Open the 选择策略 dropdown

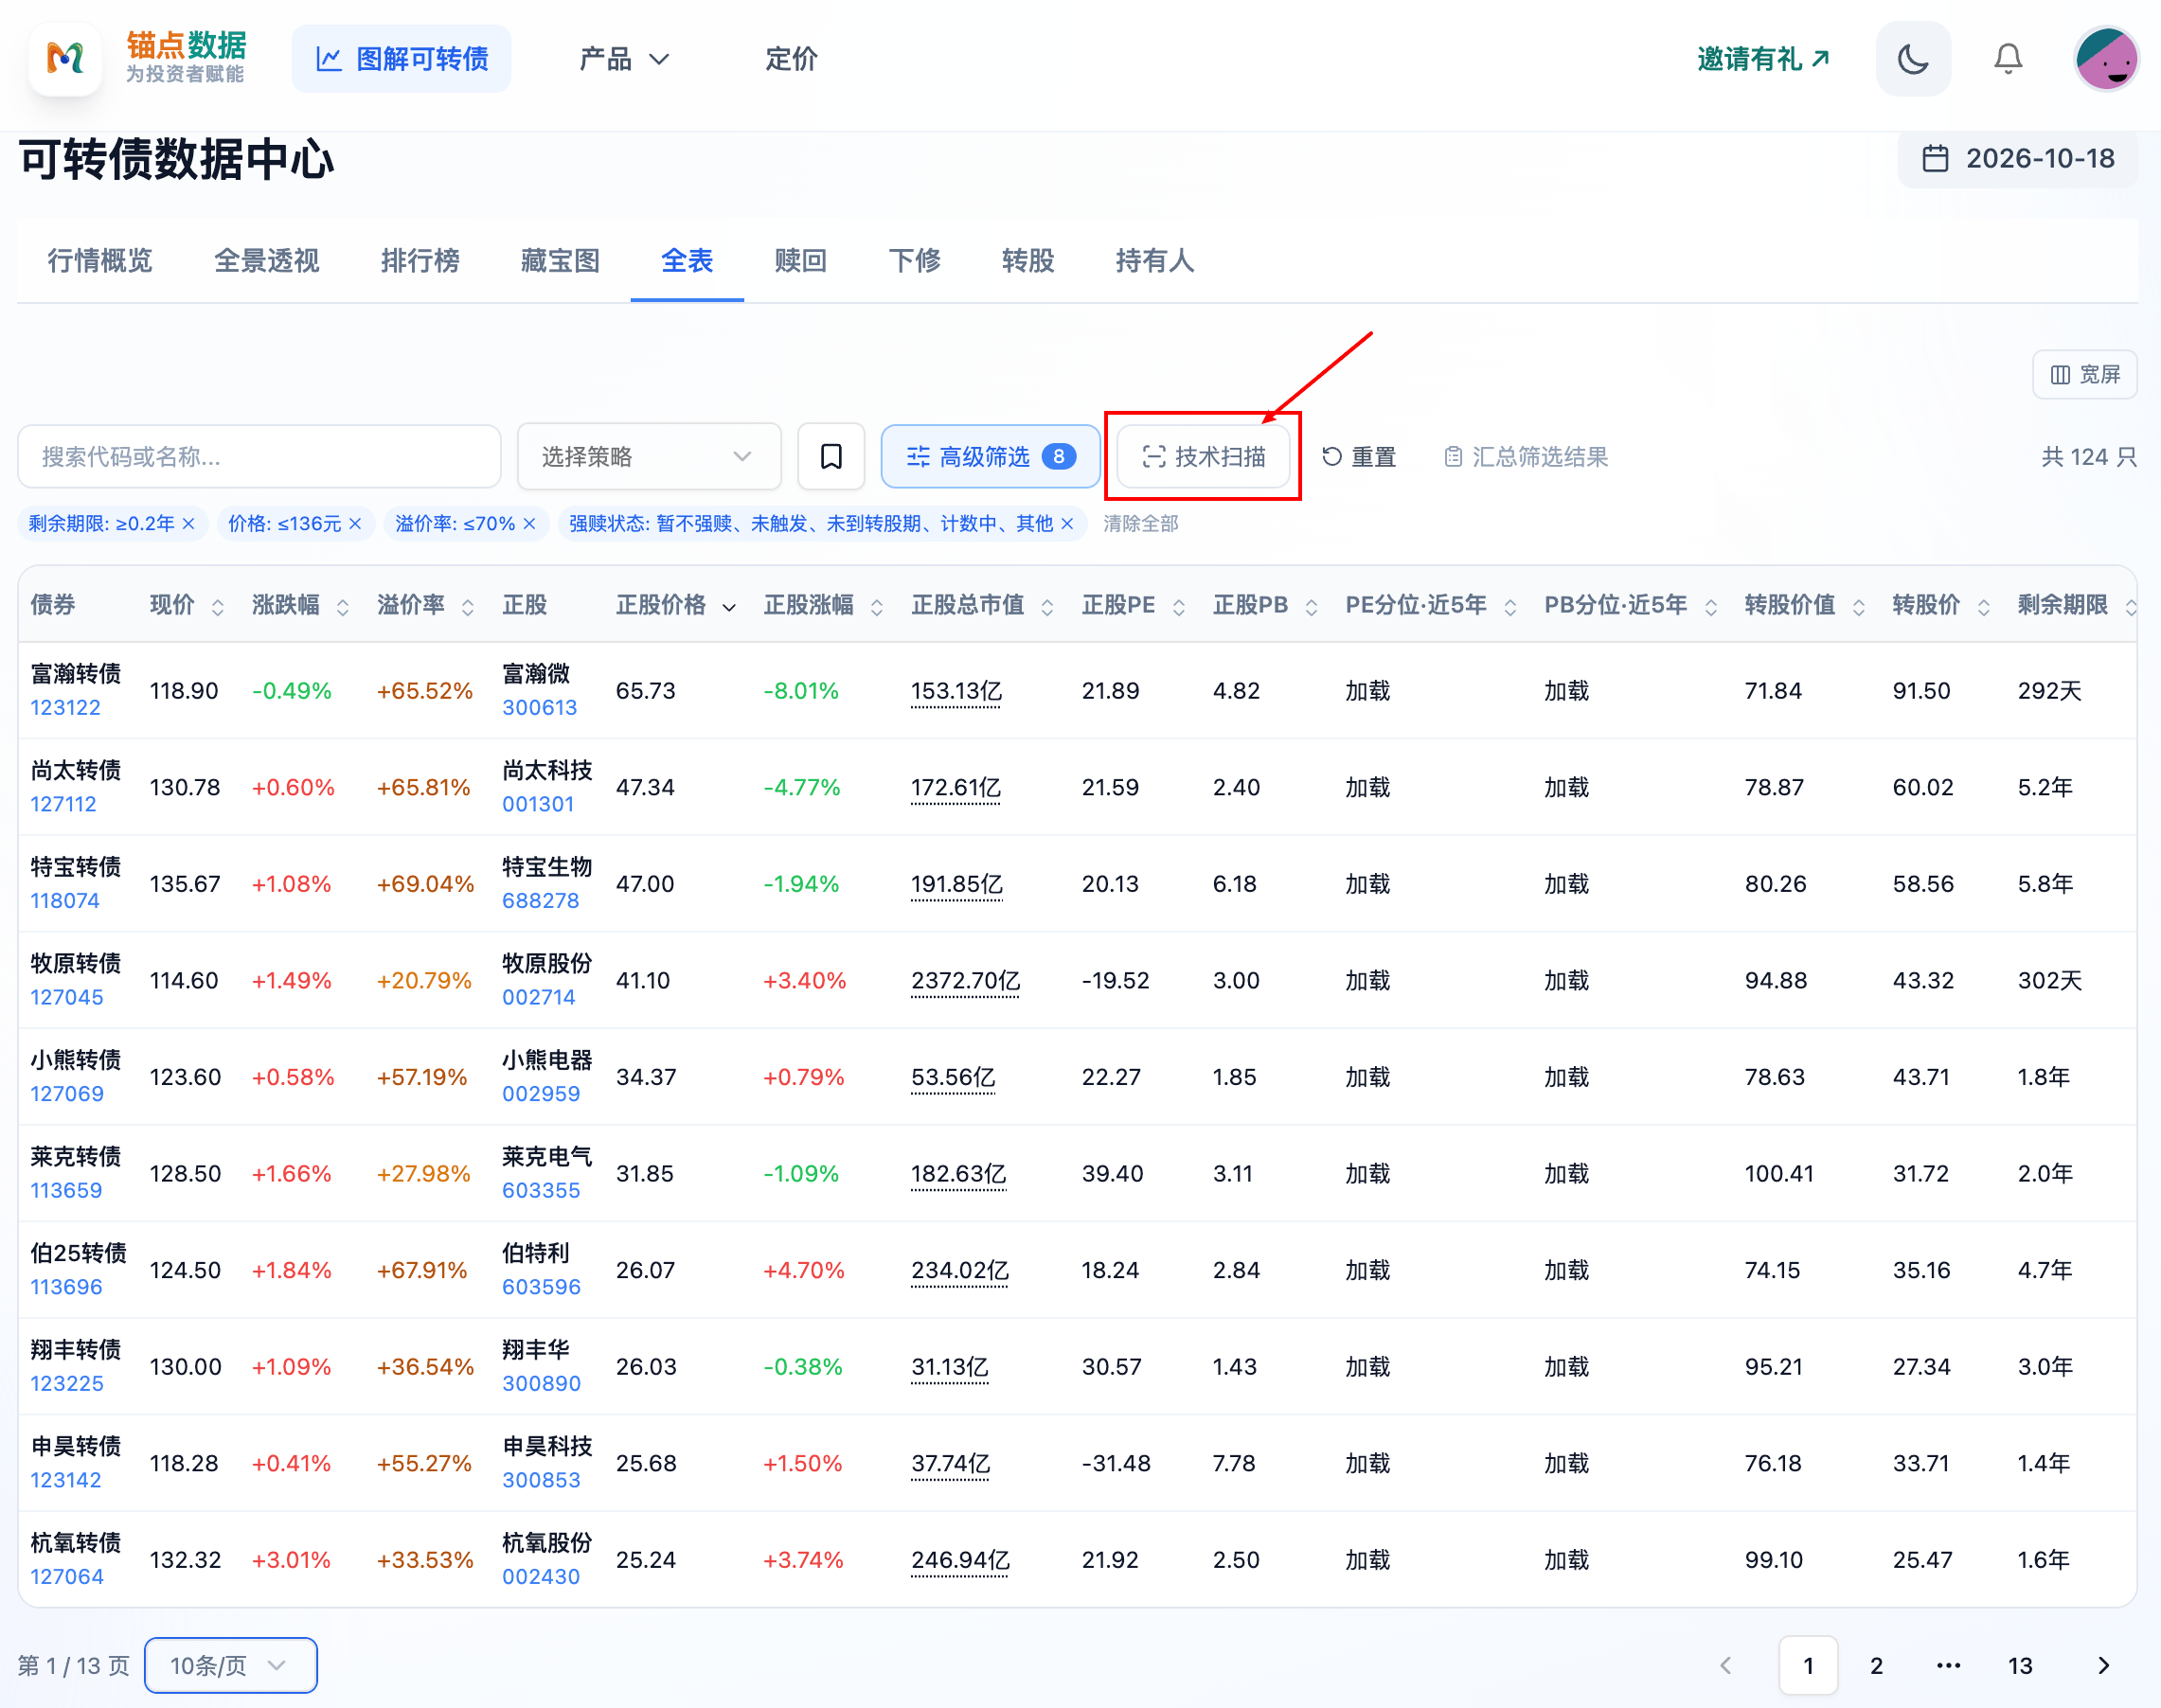648,457
